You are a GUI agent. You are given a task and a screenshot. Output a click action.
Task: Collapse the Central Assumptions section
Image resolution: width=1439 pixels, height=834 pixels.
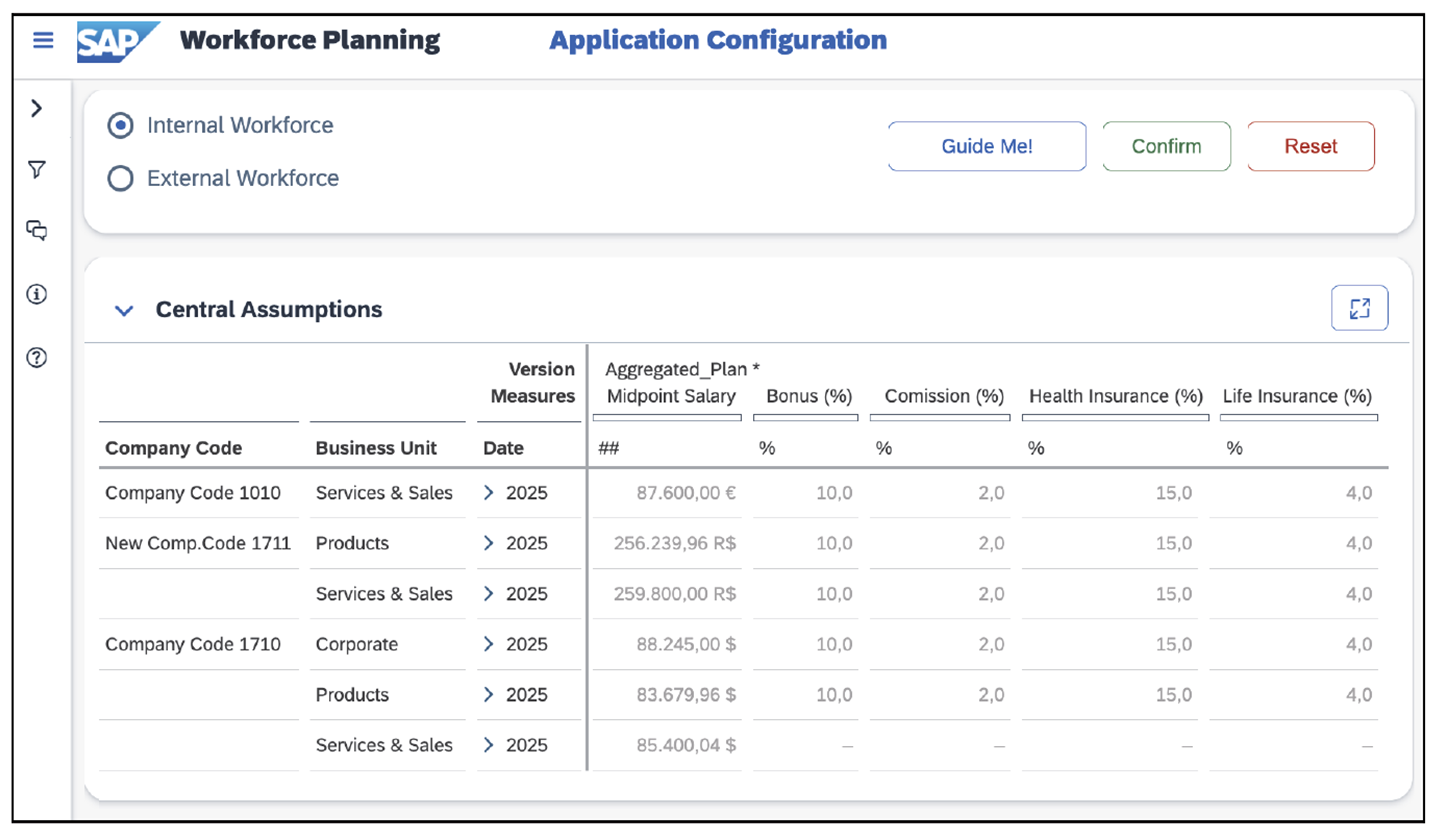tap(124, 311)
